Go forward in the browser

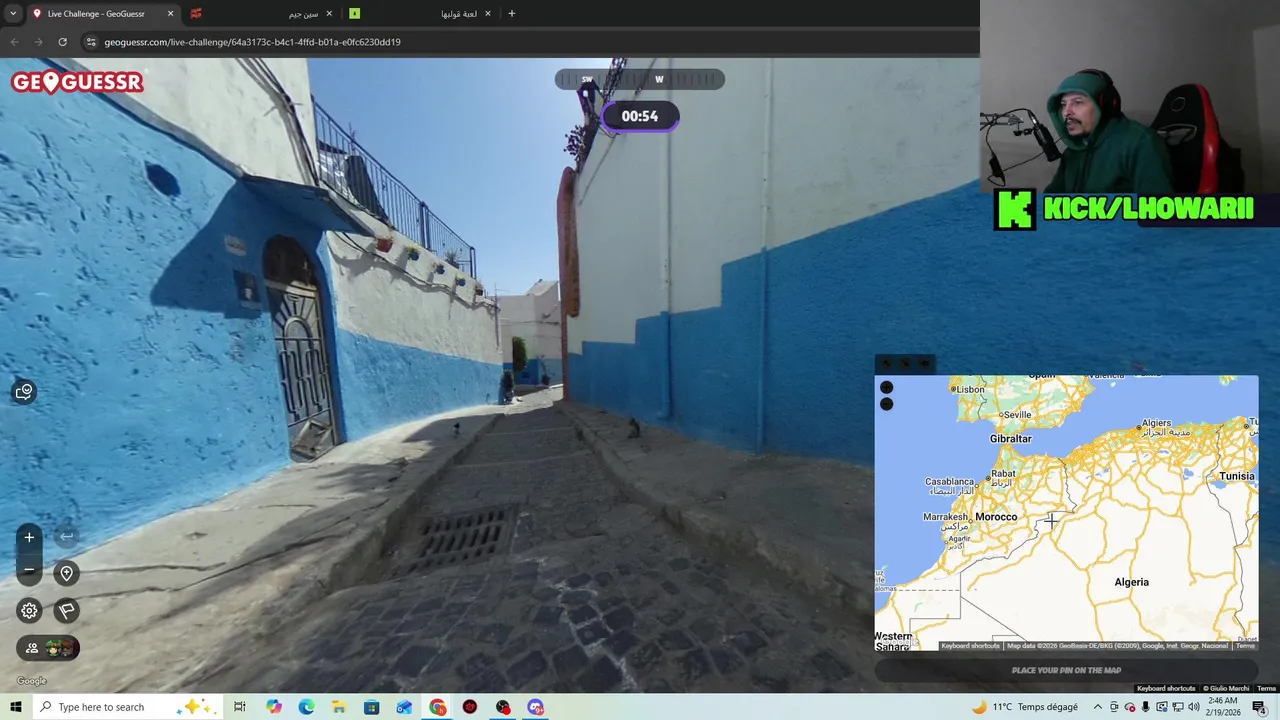pyautogui.click(x=38, y=42)
